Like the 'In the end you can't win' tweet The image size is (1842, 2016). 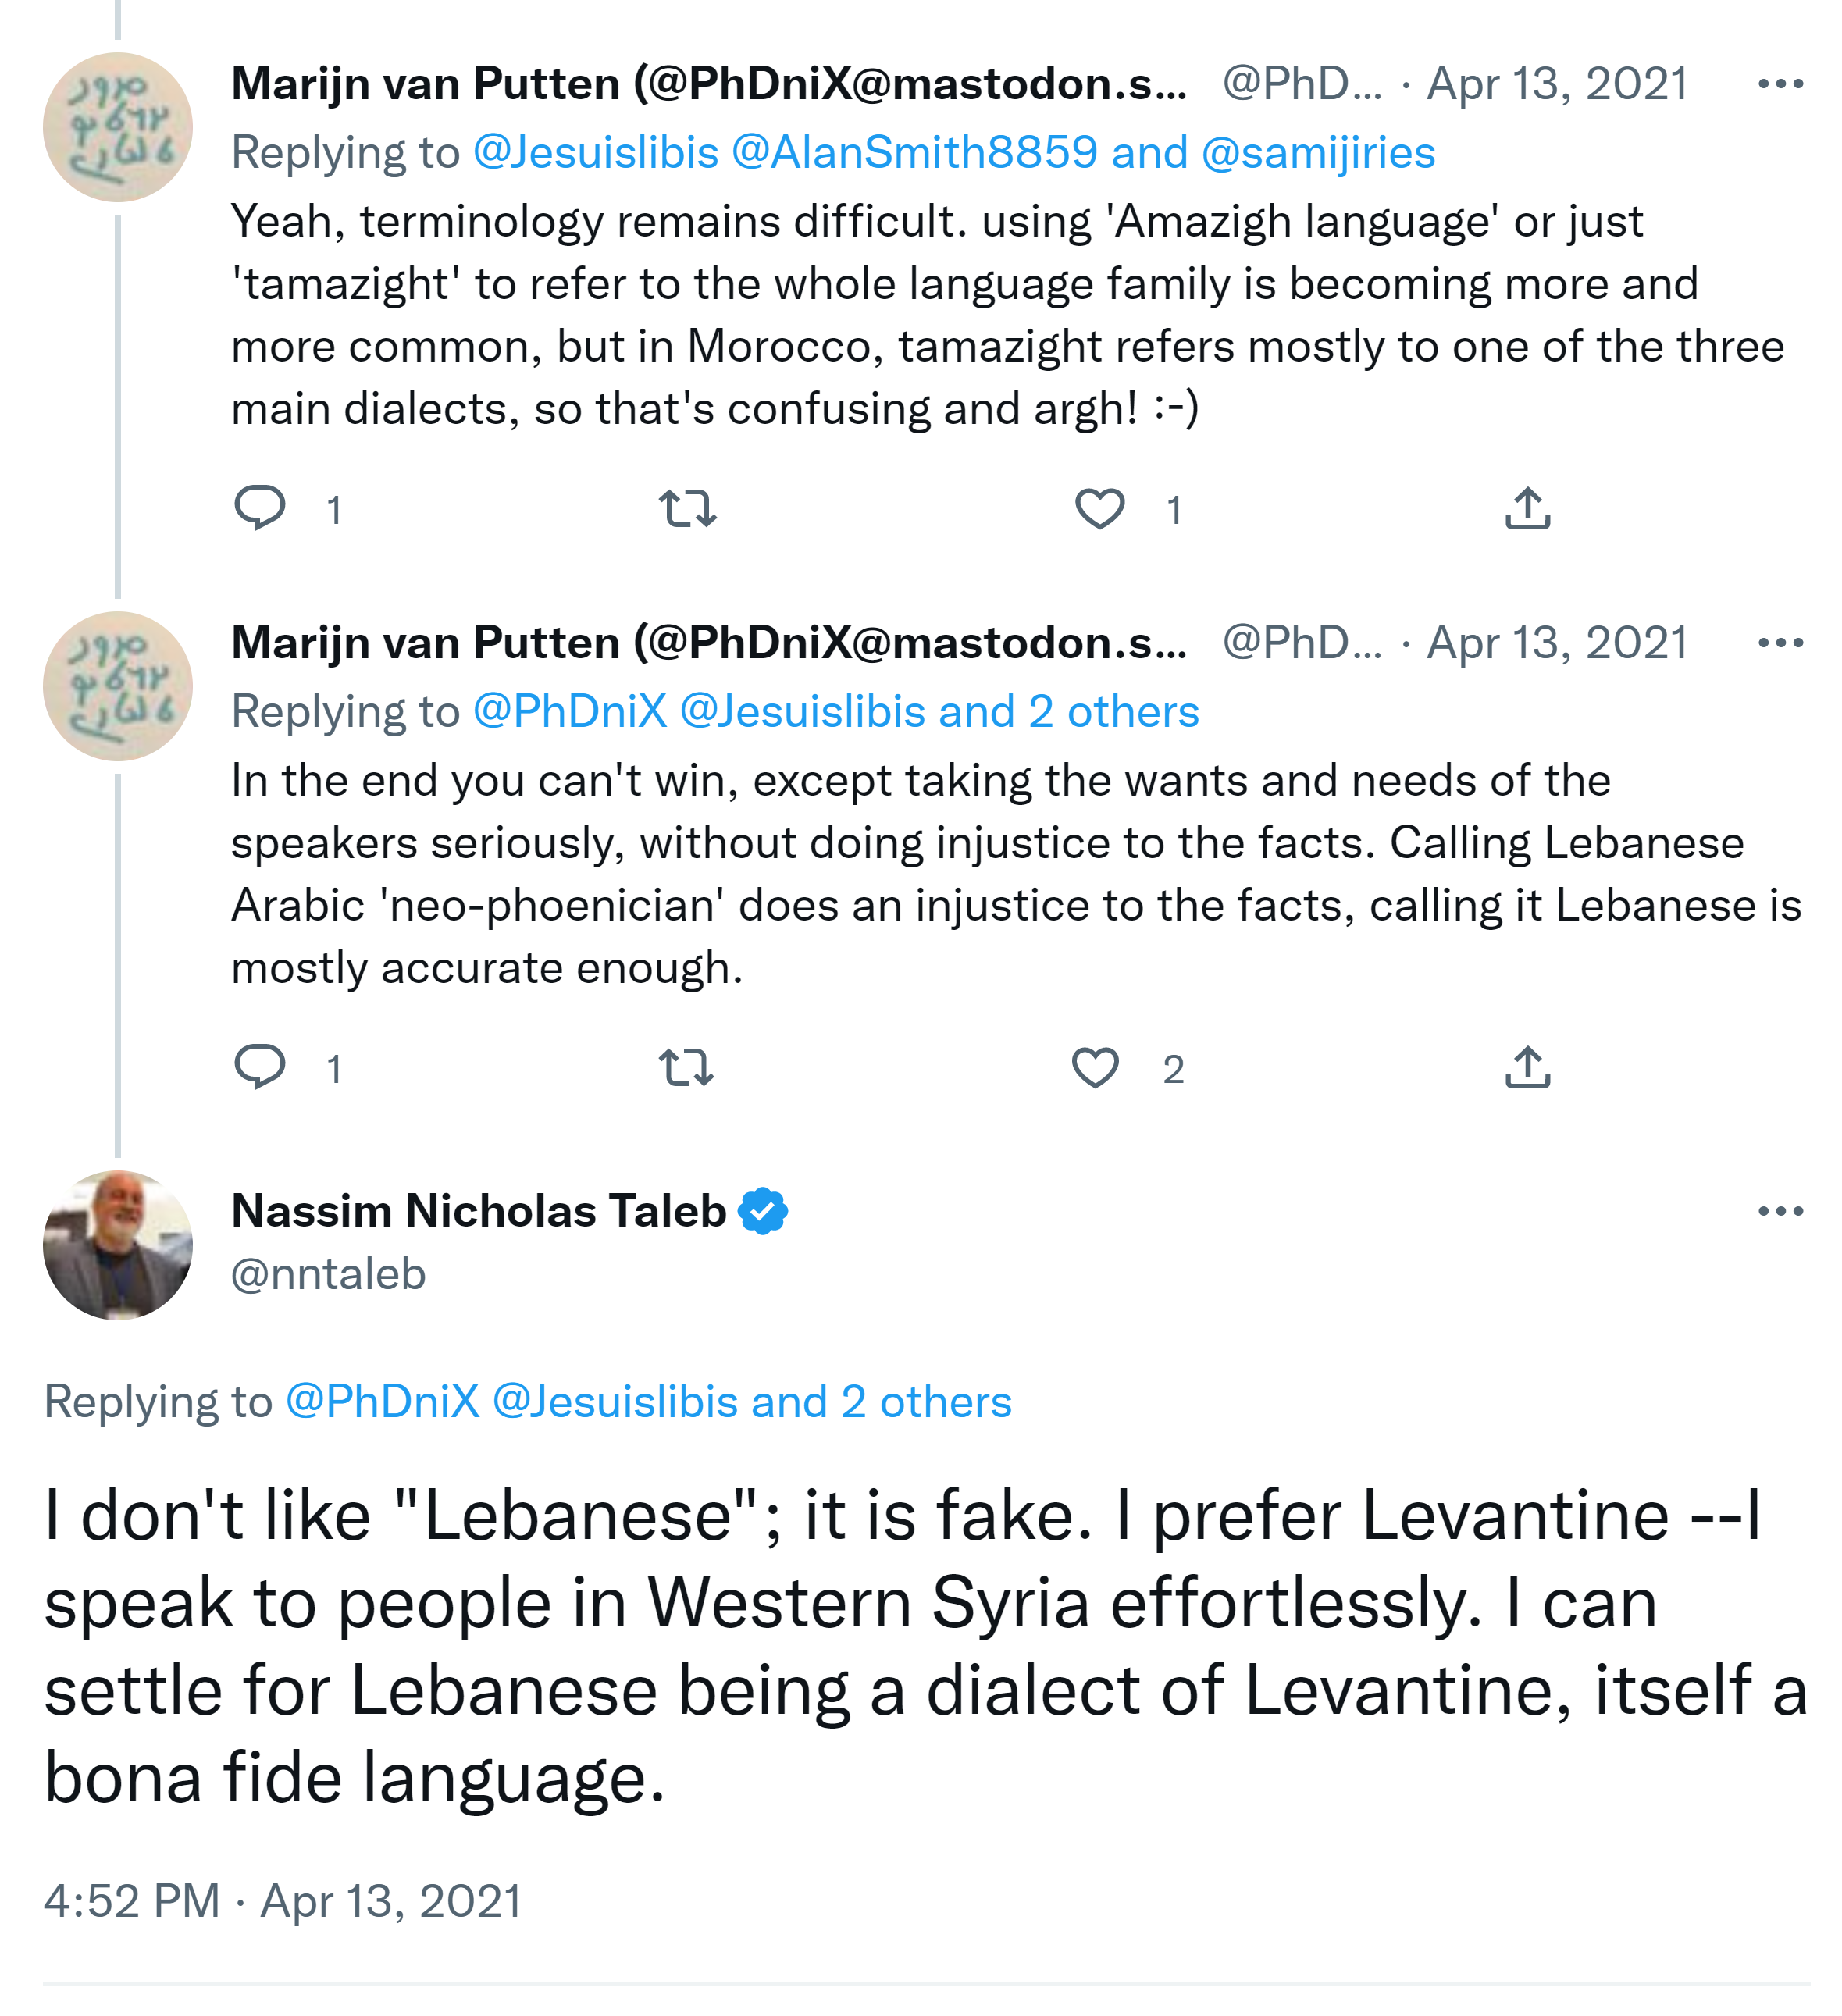point(1095,1067)
